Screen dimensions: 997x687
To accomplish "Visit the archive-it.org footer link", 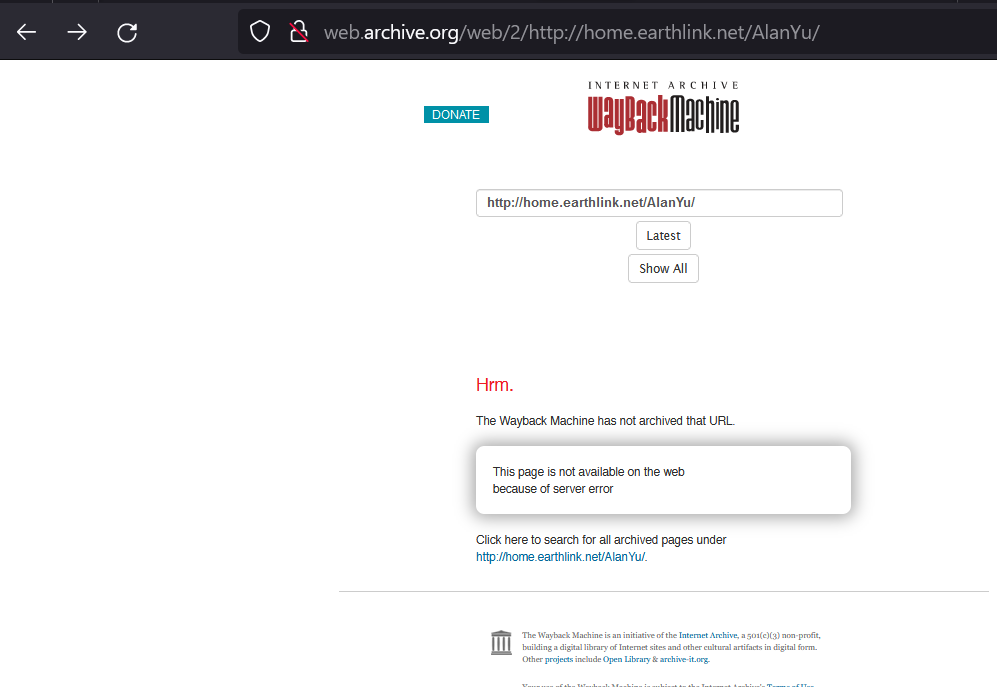I will point(684,659).
